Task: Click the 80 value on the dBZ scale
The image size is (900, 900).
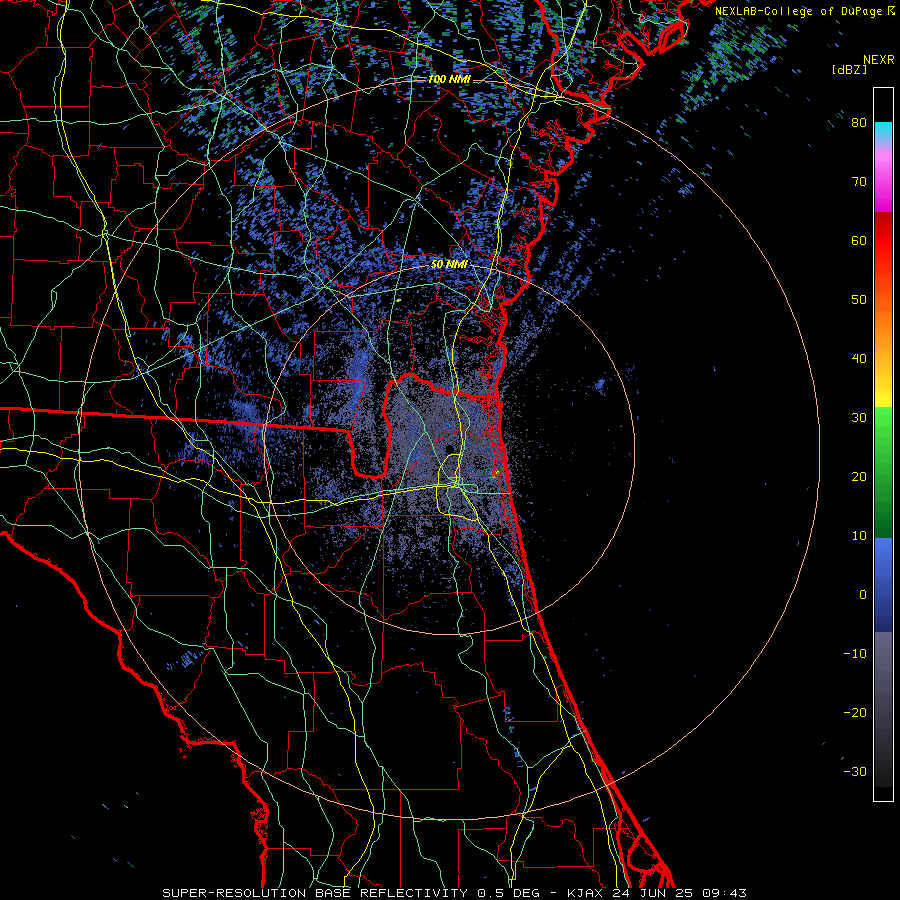Action: coord(859,123)
